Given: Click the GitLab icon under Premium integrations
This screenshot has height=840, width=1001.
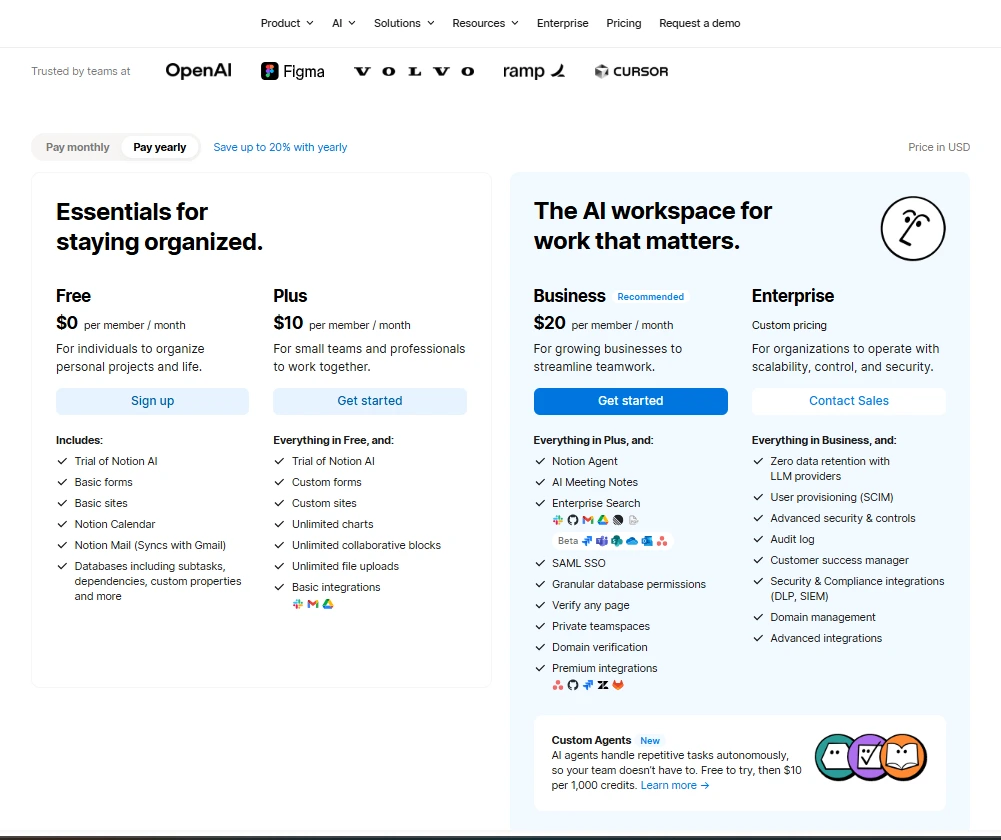Looking at the screenshot, I should (x=618, y=685).
